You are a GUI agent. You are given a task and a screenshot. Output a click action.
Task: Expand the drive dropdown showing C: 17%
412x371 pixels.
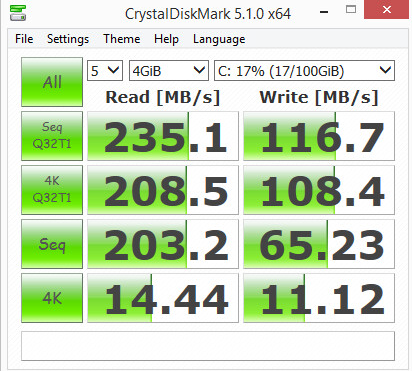pyautogui.click(x=304, y=71)
